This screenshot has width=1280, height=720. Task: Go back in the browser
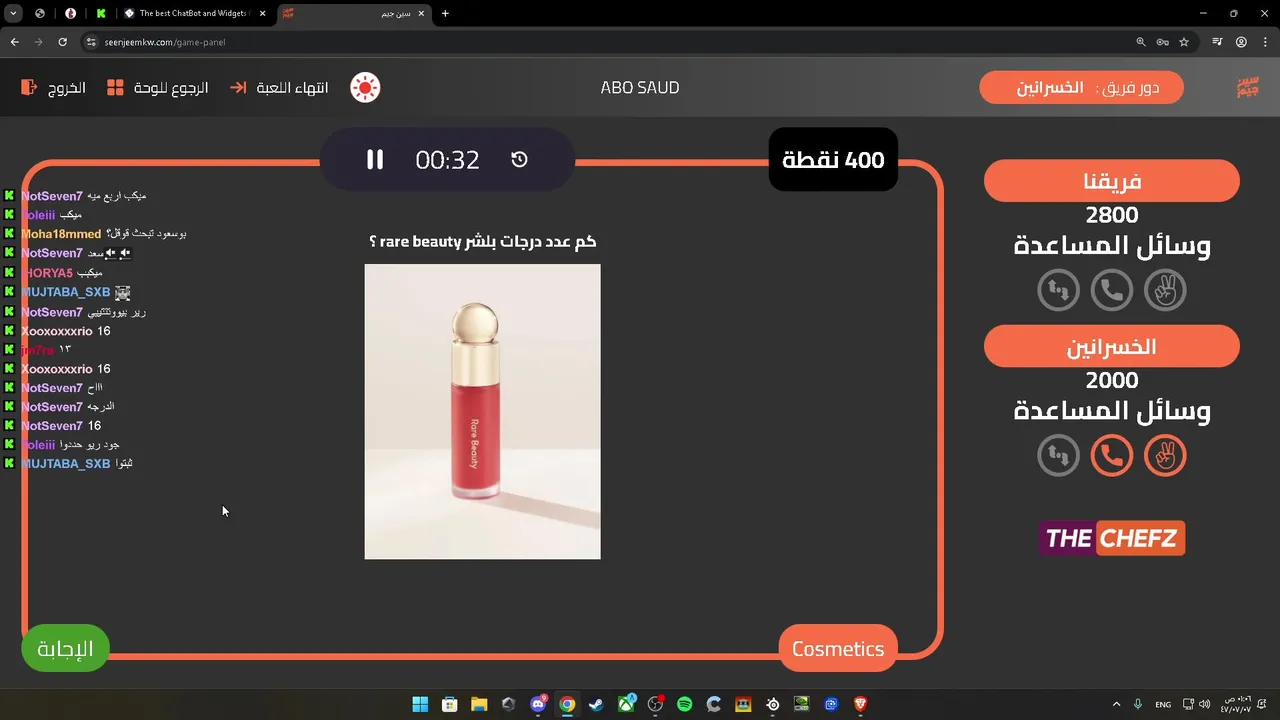pos(15,42)
